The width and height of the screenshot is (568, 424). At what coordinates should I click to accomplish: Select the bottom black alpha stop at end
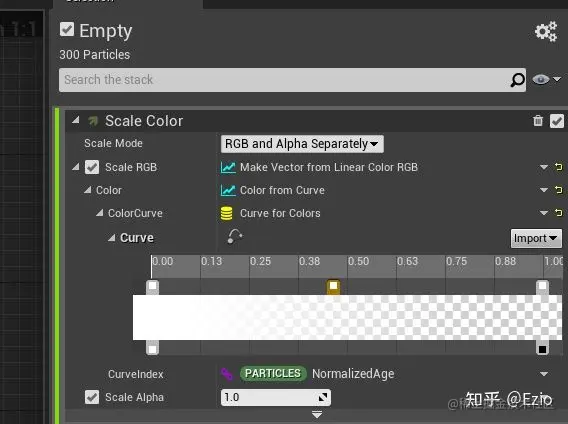pos(542,348)
